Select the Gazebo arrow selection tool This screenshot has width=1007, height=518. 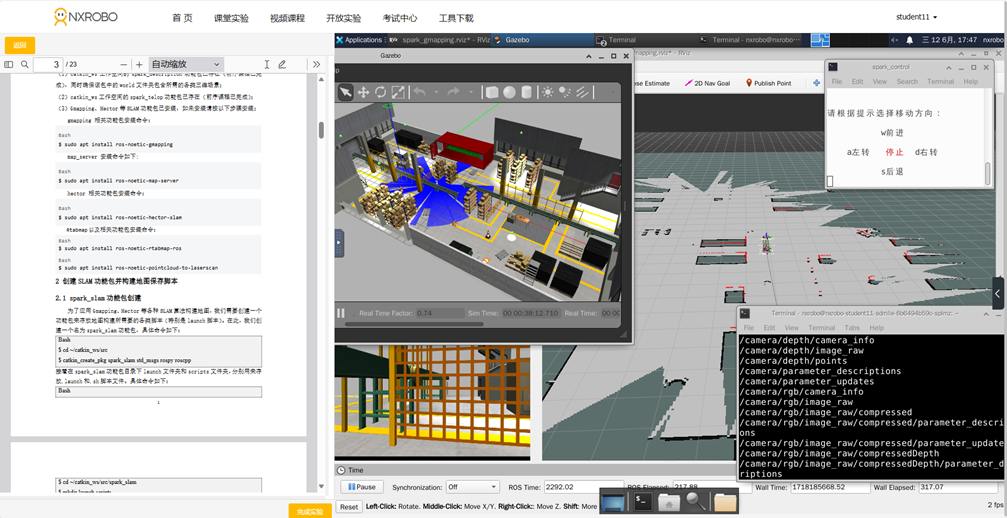[x=346, y=92]
